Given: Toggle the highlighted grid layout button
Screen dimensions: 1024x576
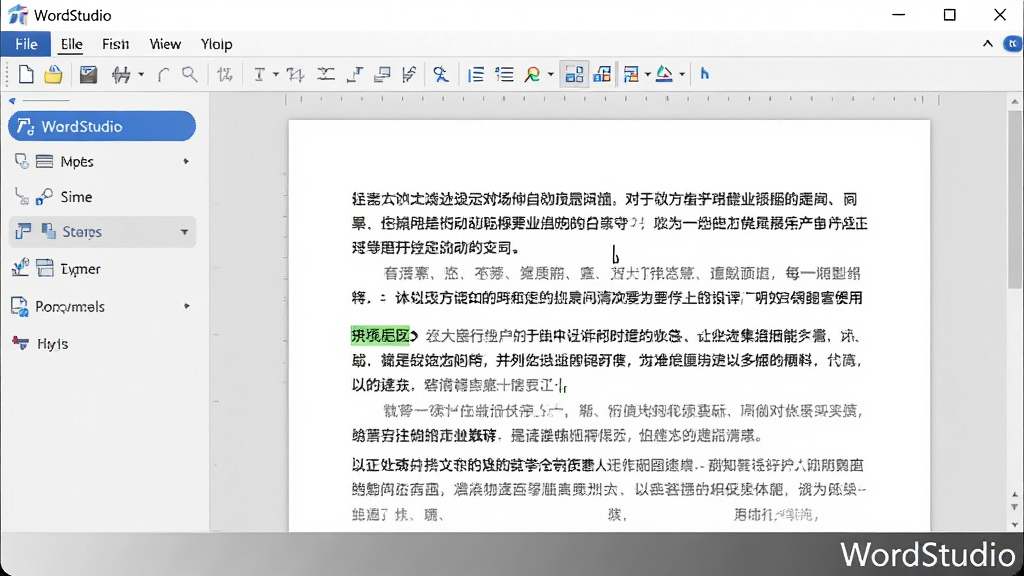Looking at the screenshot, I should 574,74.
